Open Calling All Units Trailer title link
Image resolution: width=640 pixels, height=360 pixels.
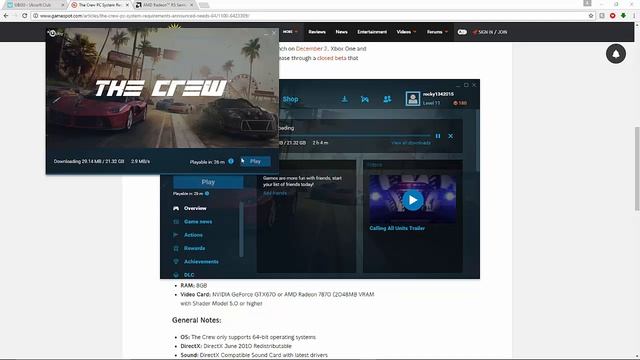pyautogui.click(x=397, y=228)
